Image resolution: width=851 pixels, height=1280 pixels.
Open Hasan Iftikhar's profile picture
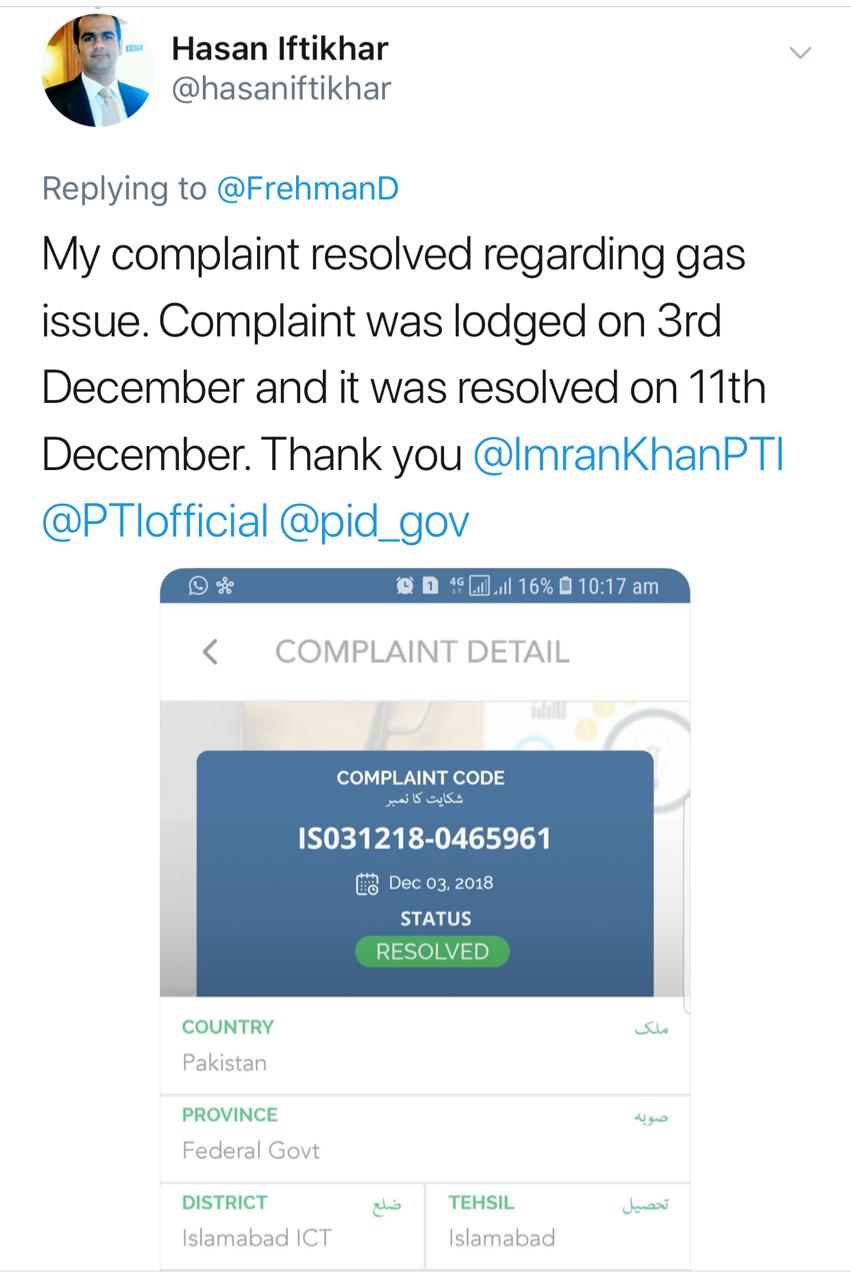click(96, 71)
